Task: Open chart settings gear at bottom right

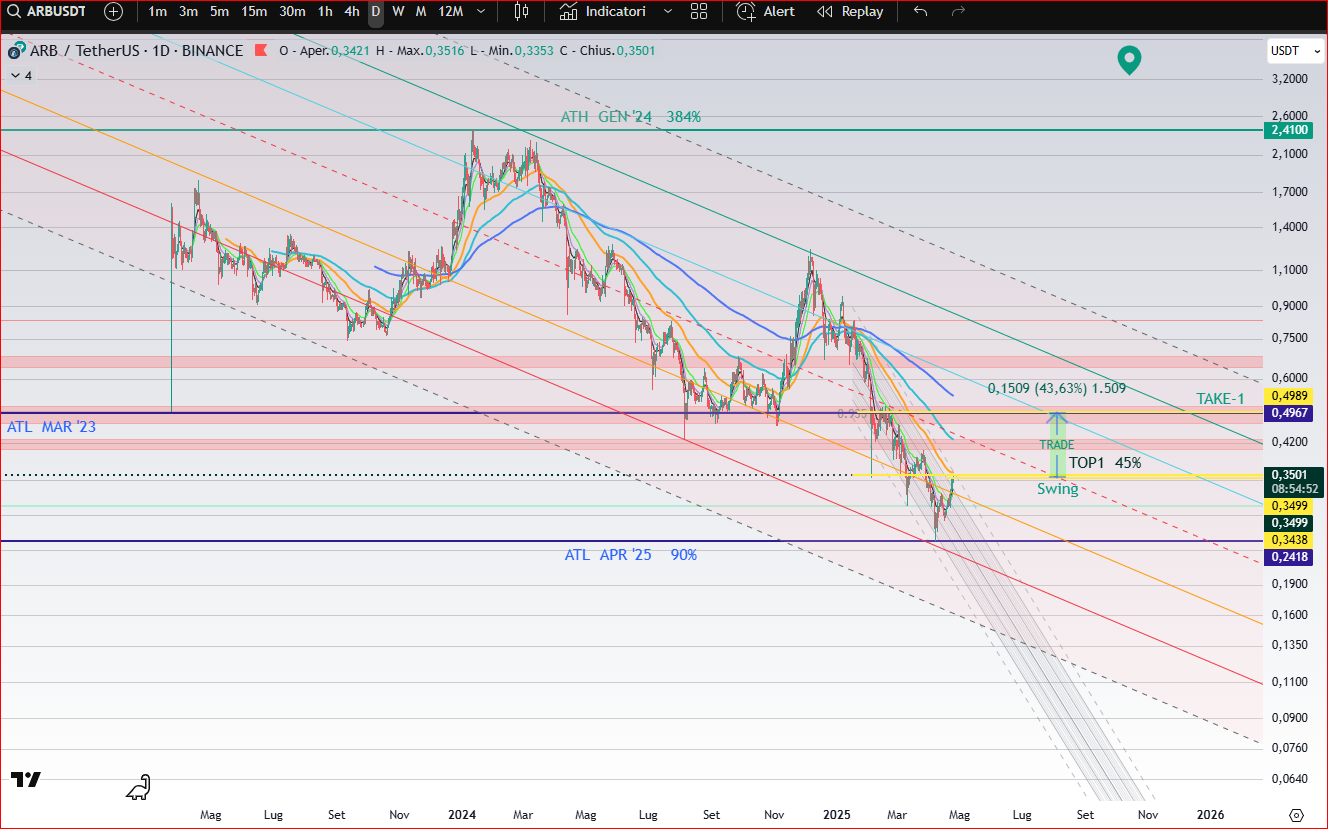Action: click(1296, 815)
